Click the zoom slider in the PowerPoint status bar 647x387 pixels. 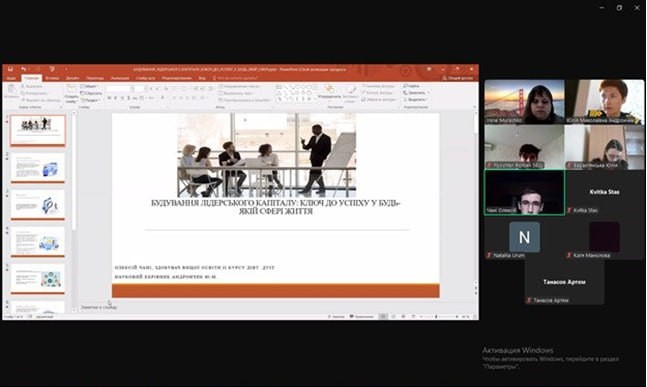439,316
